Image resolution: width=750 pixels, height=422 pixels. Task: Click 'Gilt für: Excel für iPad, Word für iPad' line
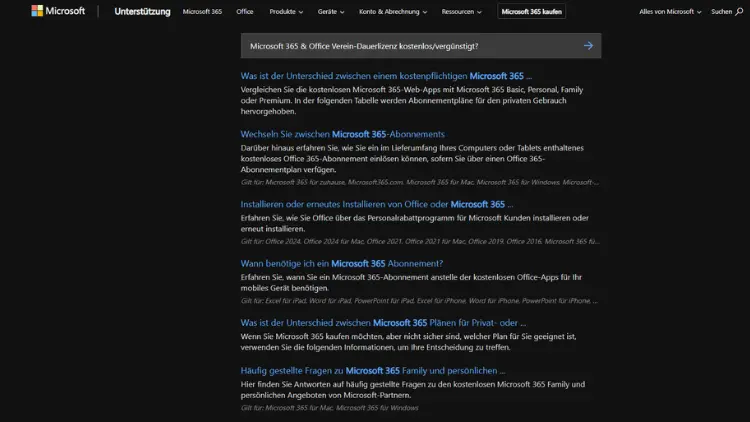(419, 301)
